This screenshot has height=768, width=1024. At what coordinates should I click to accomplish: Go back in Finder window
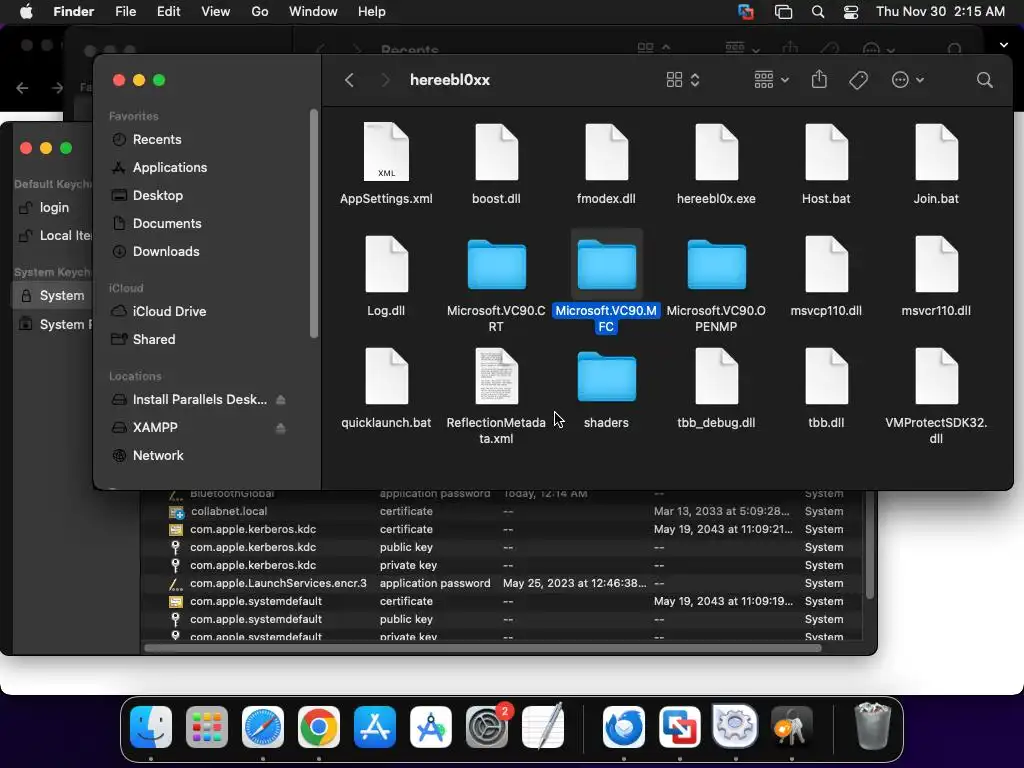tap(349, 80)
